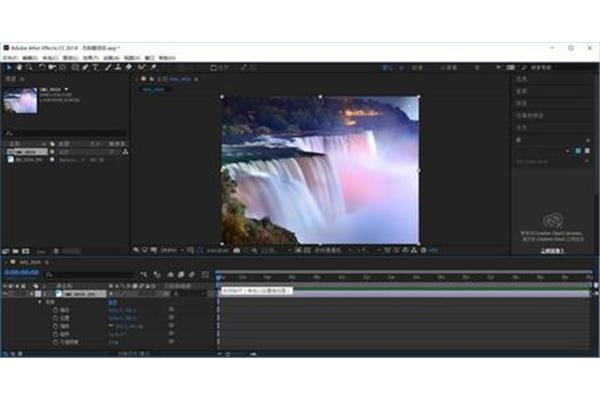This screenshot has width=600, height=400.
Task: Select the Rectangle shape tool
Action: click(x=75, y=67)
